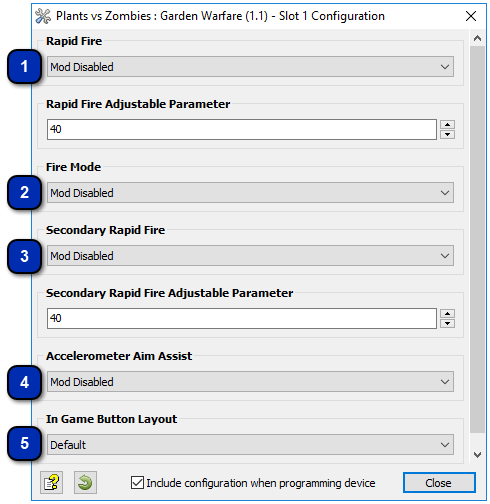Click the help icon at bottom left
Image resolution: width=490 pixels, height=504 pixels.
pyautogui.click(x=51, y=482)
